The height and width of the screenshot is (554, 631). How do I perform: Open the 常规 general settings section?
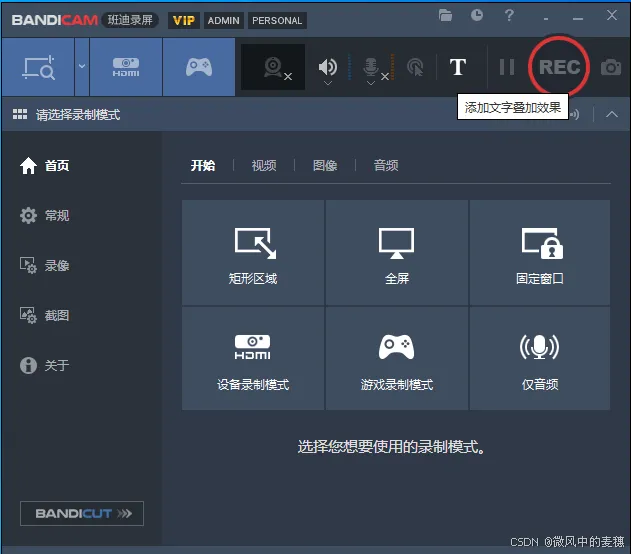pos(45,216)
